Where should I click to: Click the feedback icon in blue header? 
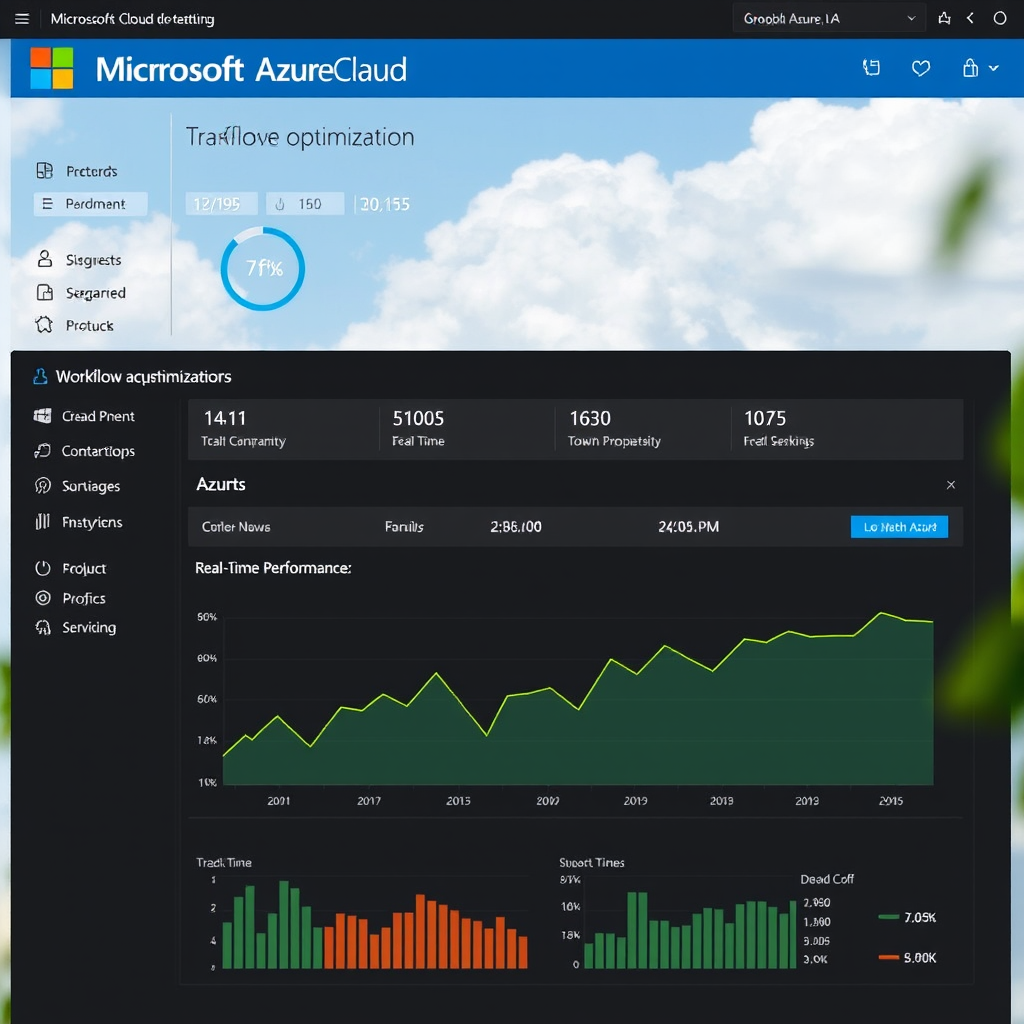(871, 68)
